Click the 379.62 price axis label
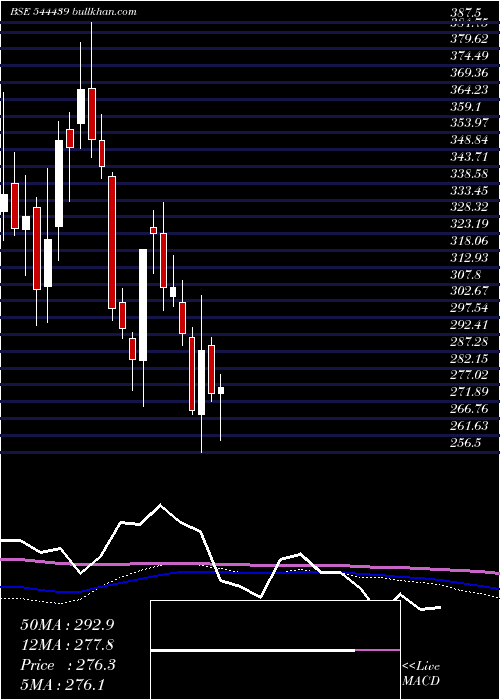This screenshot has height=700, width=500. coord(469,39)
